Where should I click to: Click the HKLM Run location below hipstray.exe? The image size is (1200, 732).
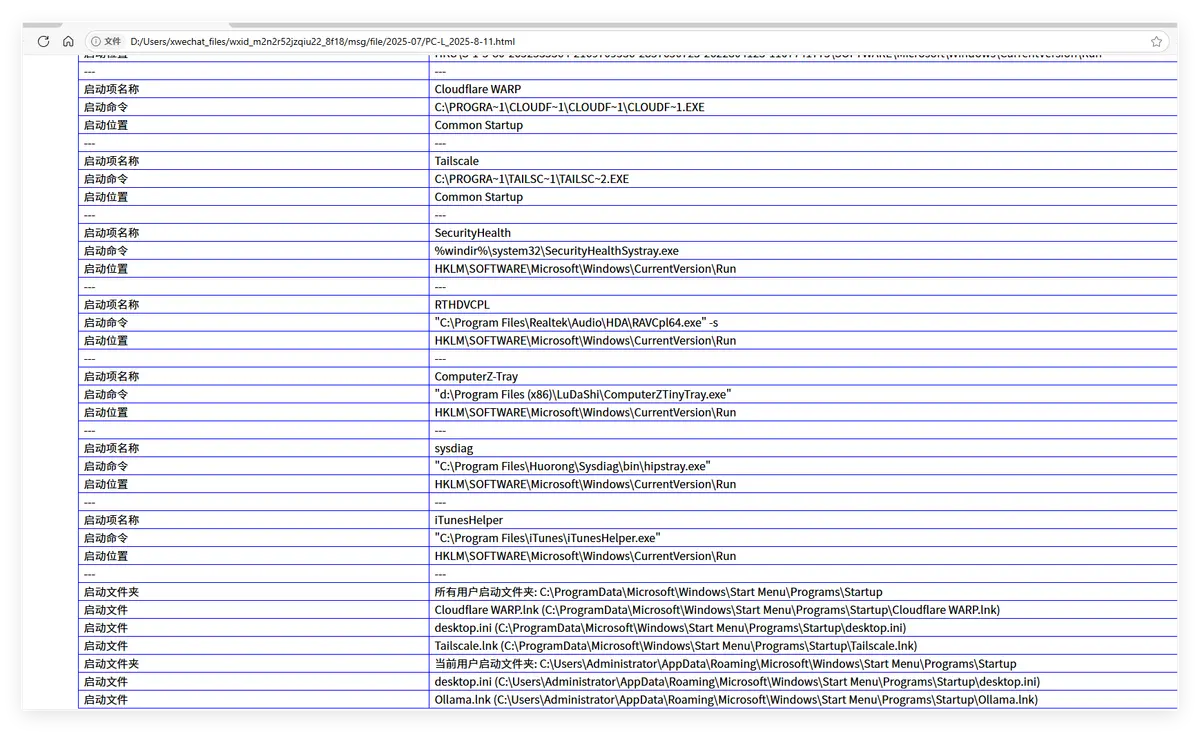pos(585,485)
